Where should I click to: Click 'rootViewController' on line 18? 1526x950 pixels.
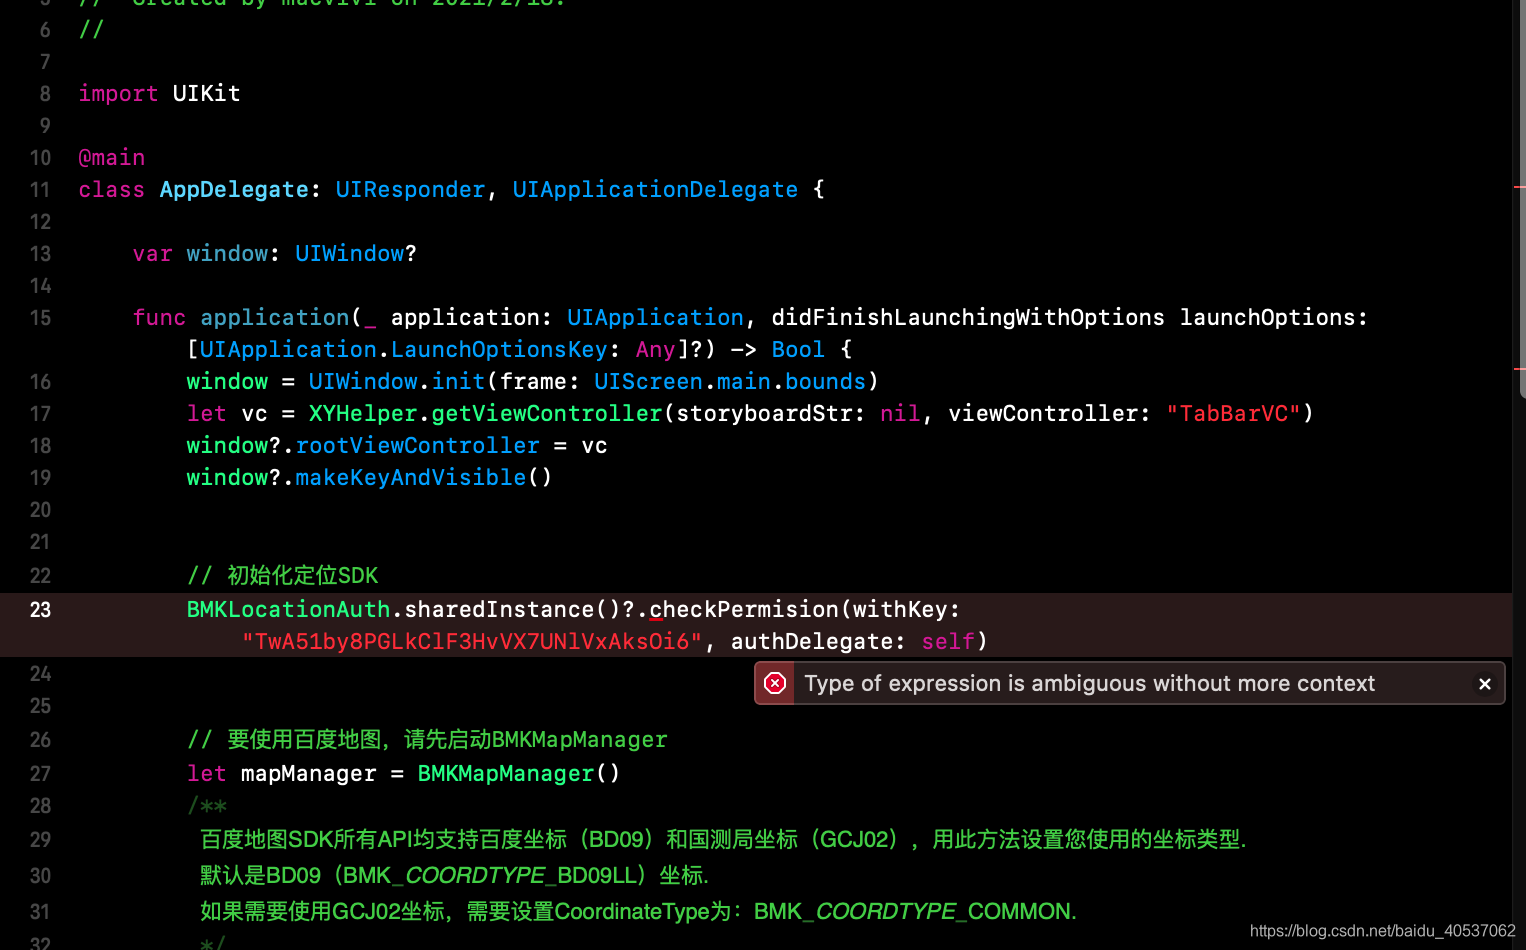pyautogui.click(x=417, y=446)
